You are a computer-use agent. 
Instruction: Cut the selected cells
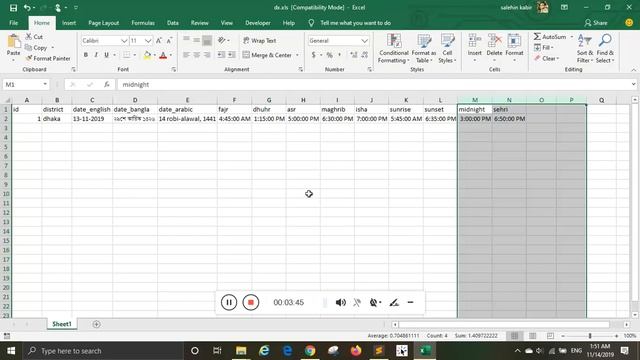click(34, 37)
